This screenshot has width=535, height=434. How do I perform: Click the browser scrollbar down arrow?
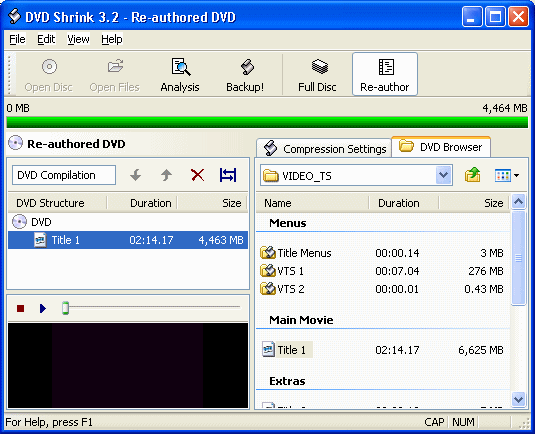(518, 399)
